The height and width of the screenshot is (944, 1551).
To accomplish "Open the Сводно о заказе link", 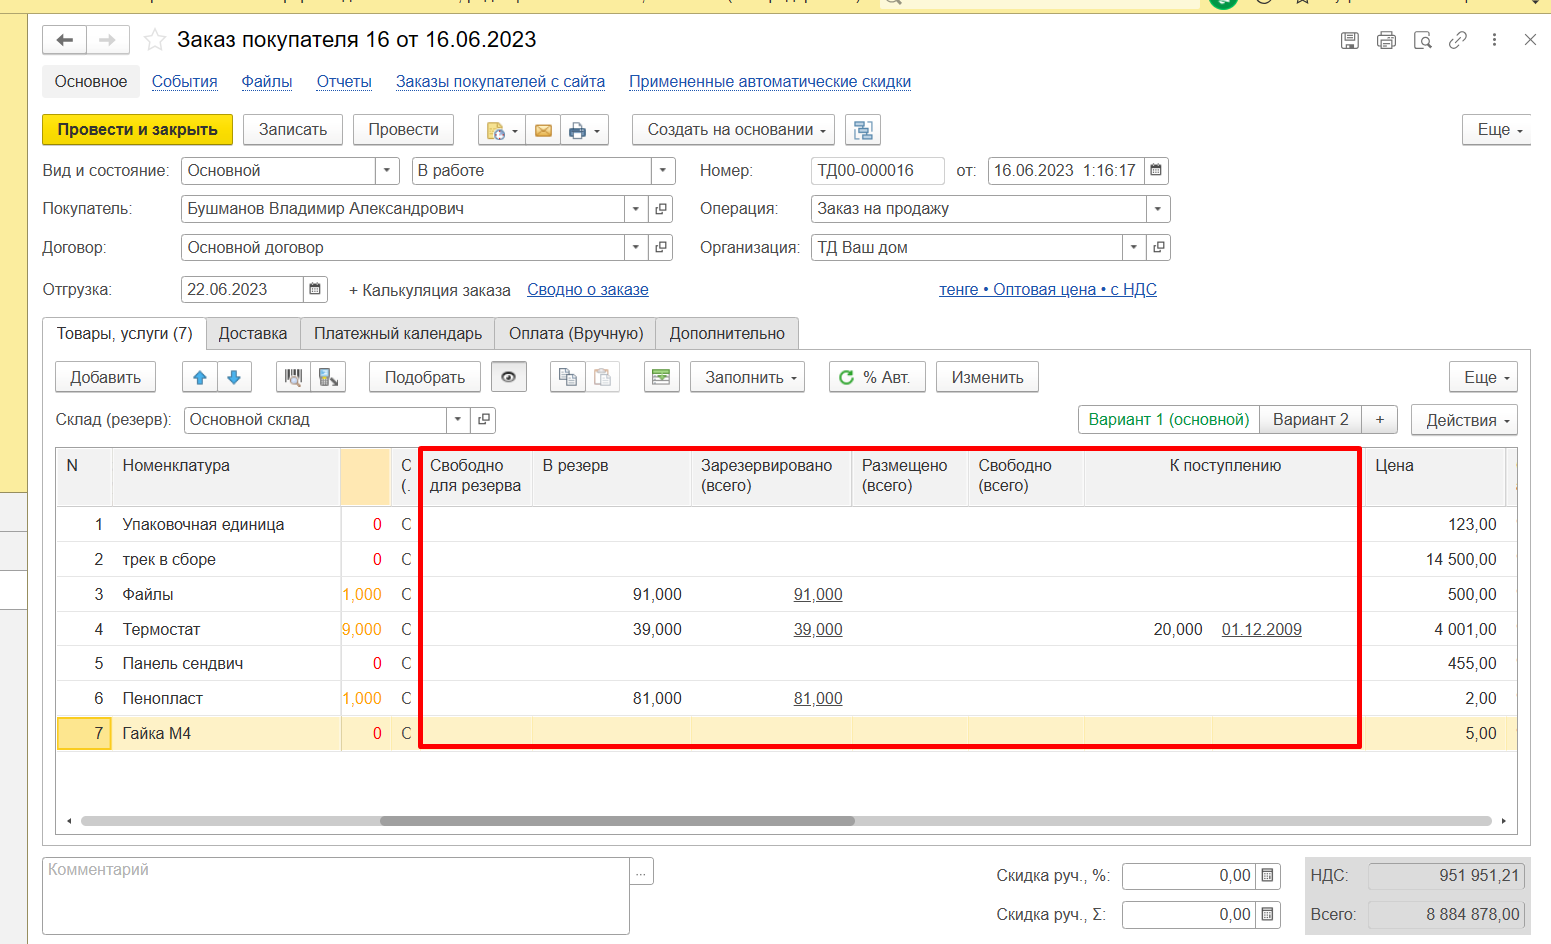I will (x=587, y=290).
